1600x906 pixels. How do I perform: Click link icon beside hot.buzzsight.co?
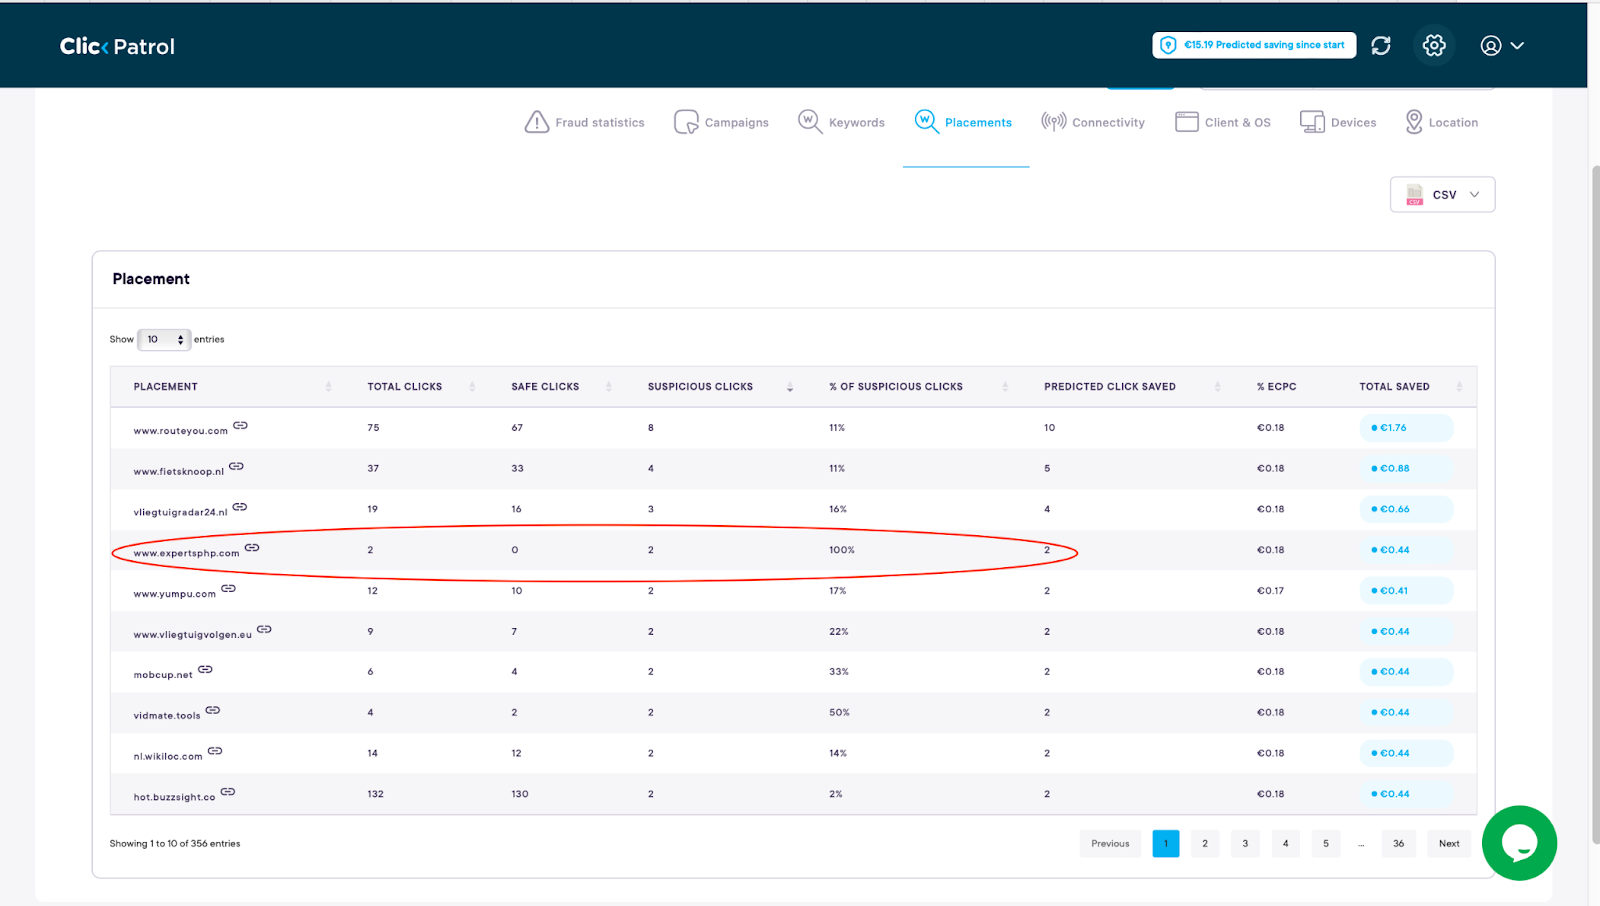point(228,792)
